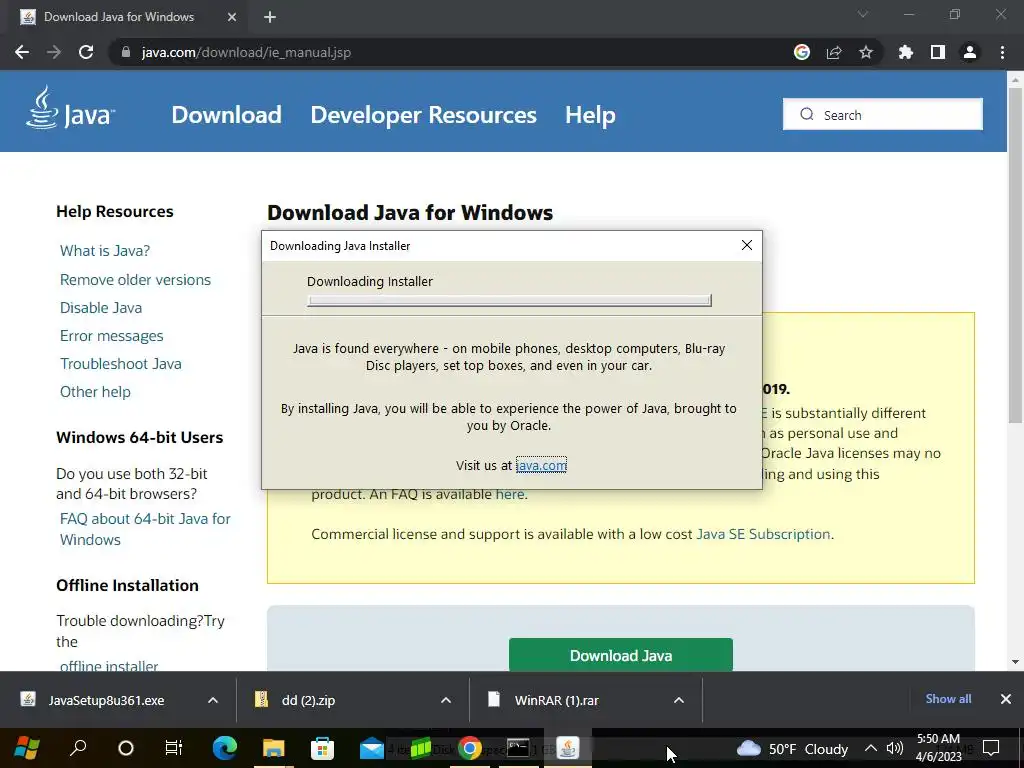Screen dimensions: 1024x768
Task: Click the dd (2).zip file icon
Action: pyautogui.click(x=261, y=699)
